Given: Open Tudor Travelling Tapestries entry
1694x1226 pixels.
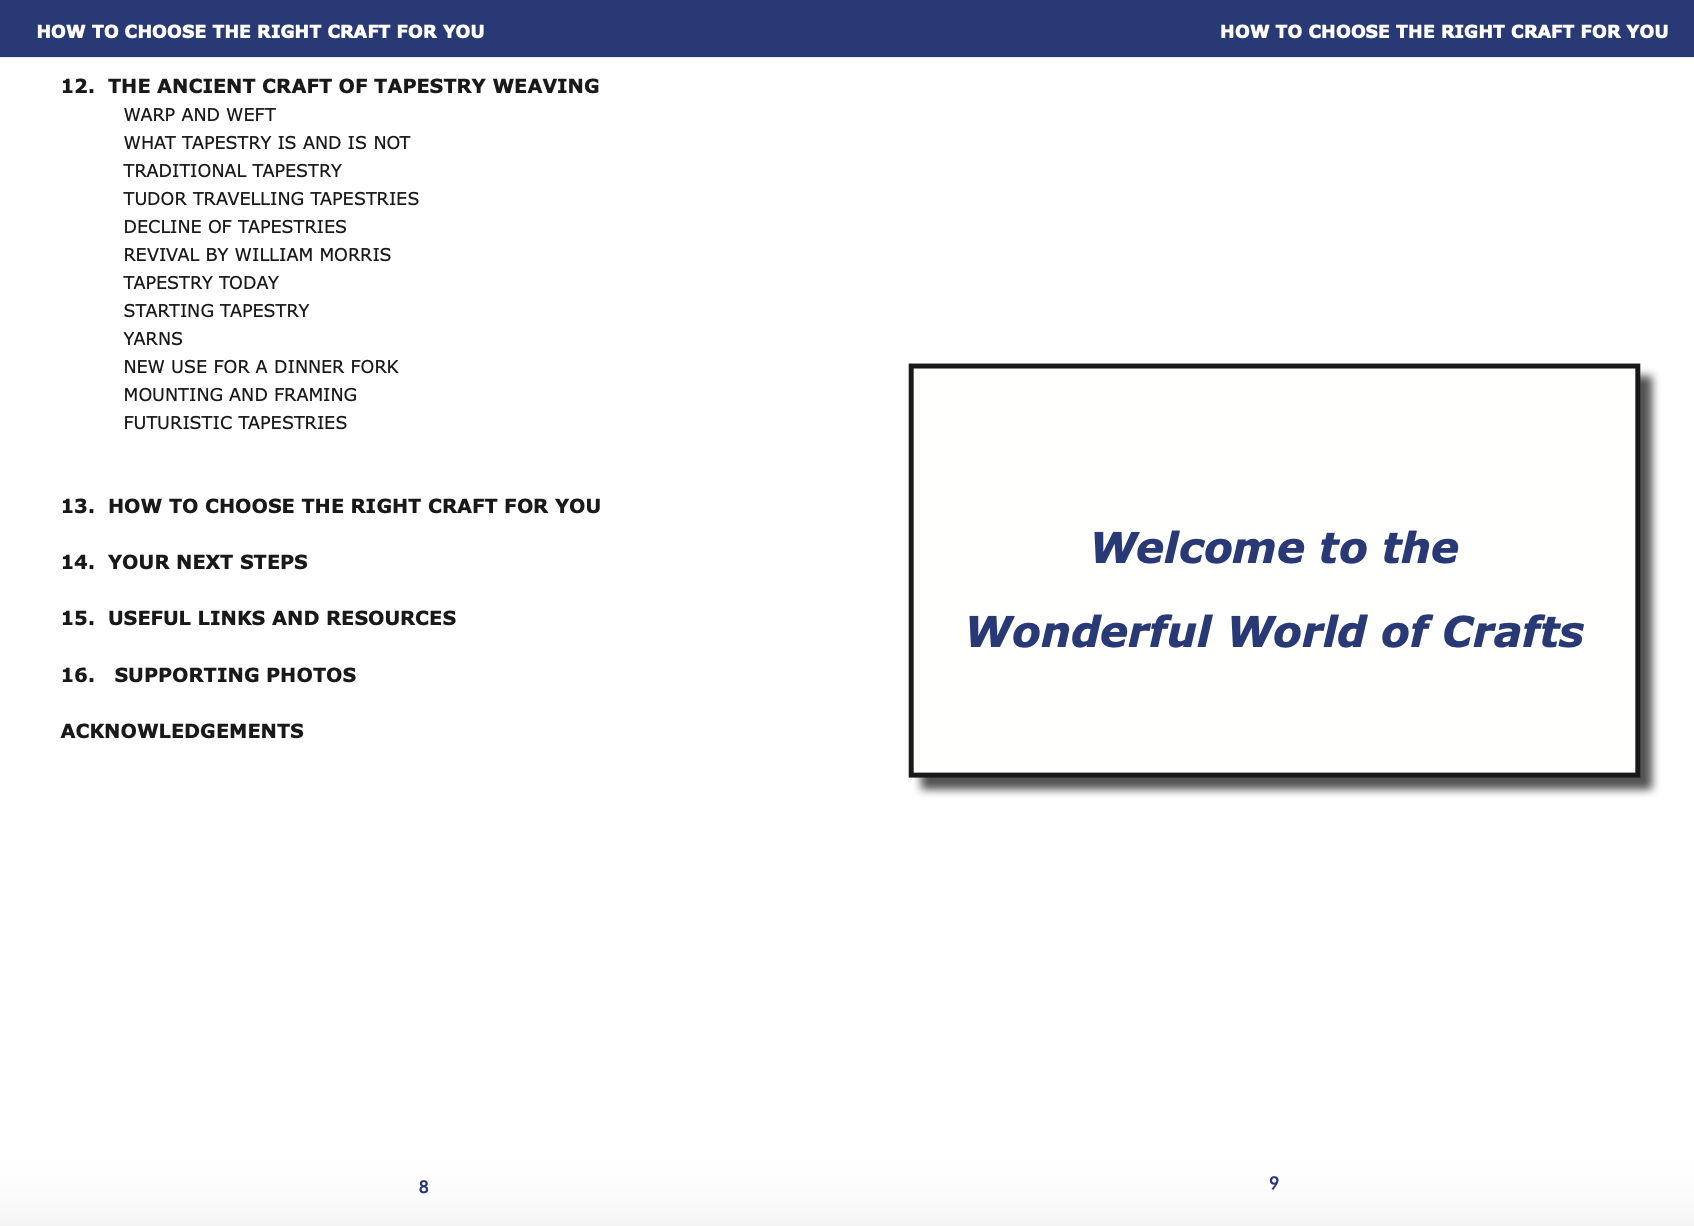Looking at the screenshot, I should (x=271, y=199).
